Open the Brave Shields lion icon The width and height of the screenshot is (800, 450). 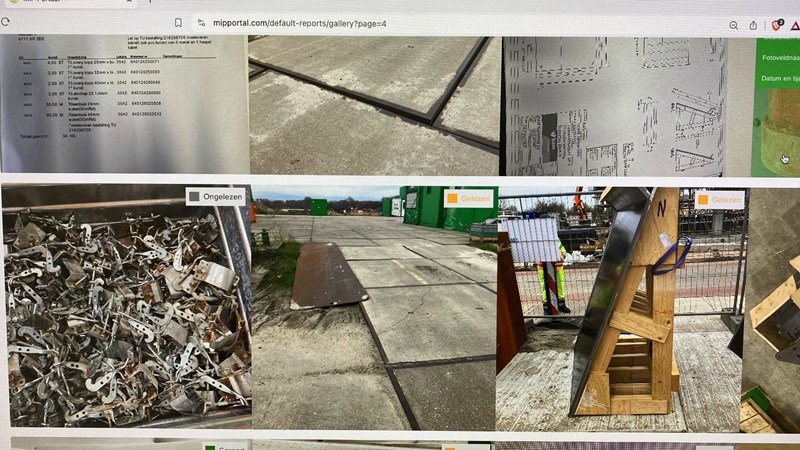pos(777,26)
